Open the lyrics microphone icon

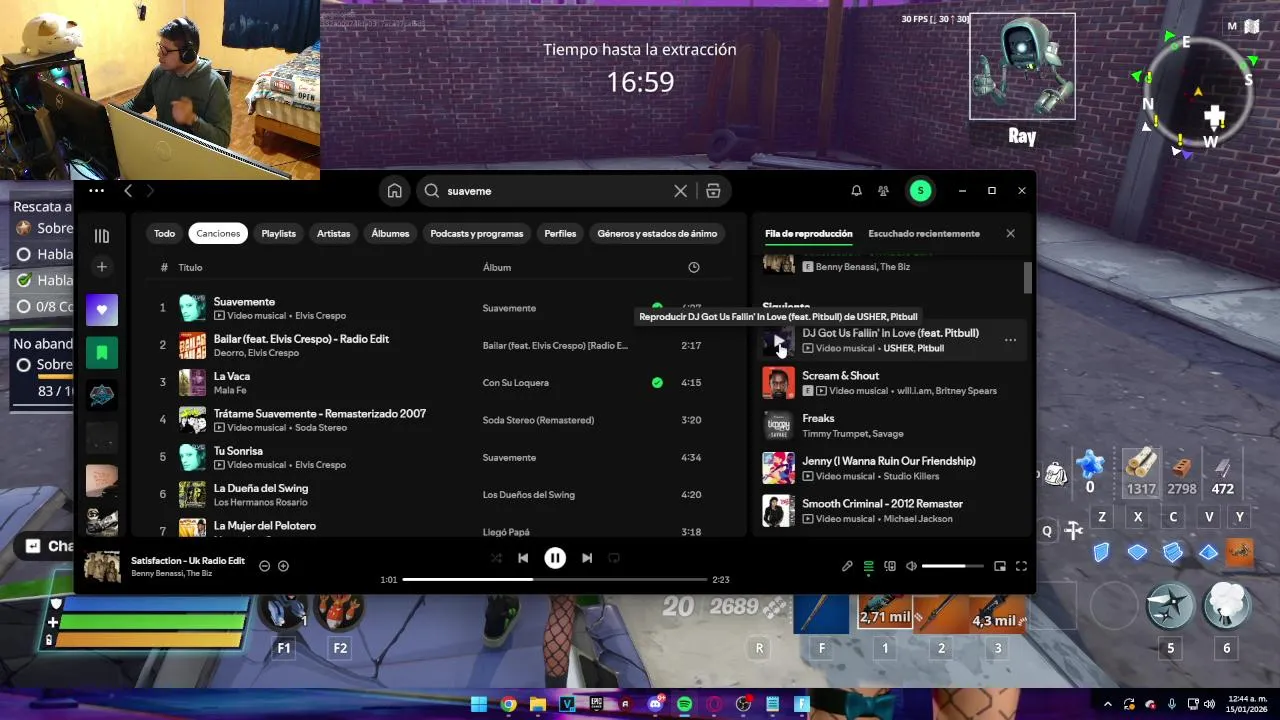click(847, 566)
